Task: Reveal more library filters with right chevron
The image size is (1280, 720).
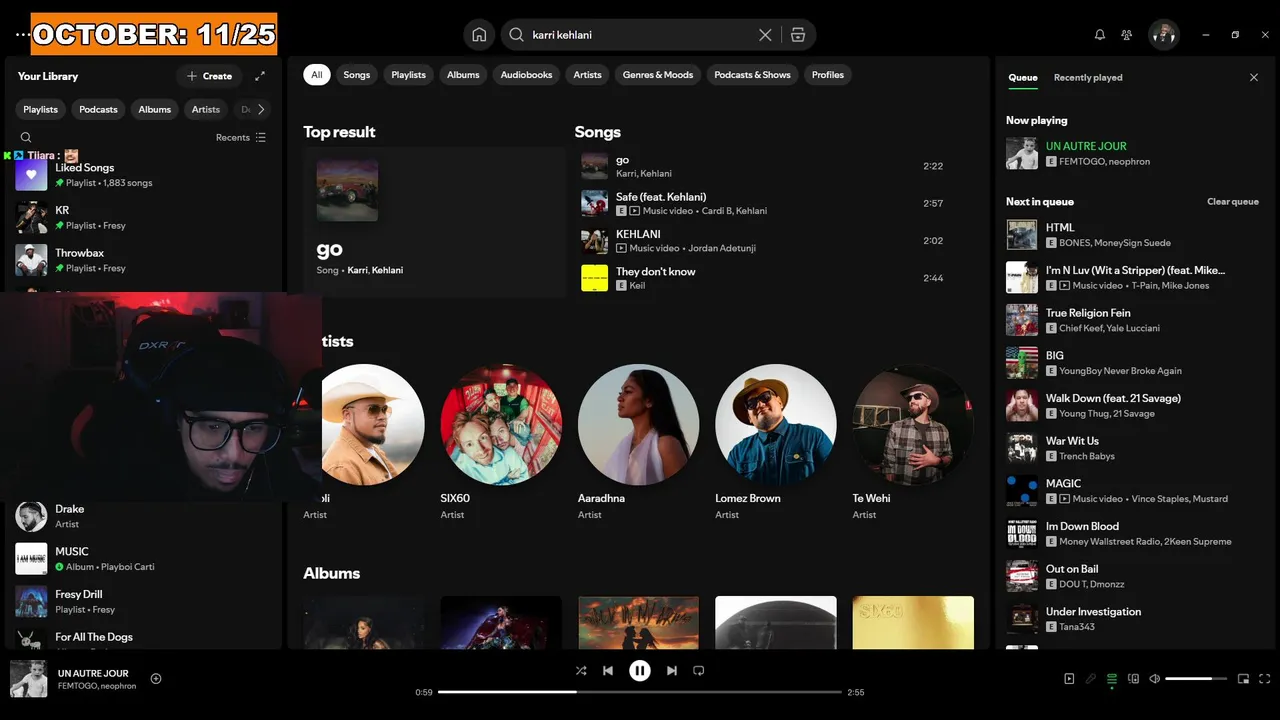Action: (261, 110)
